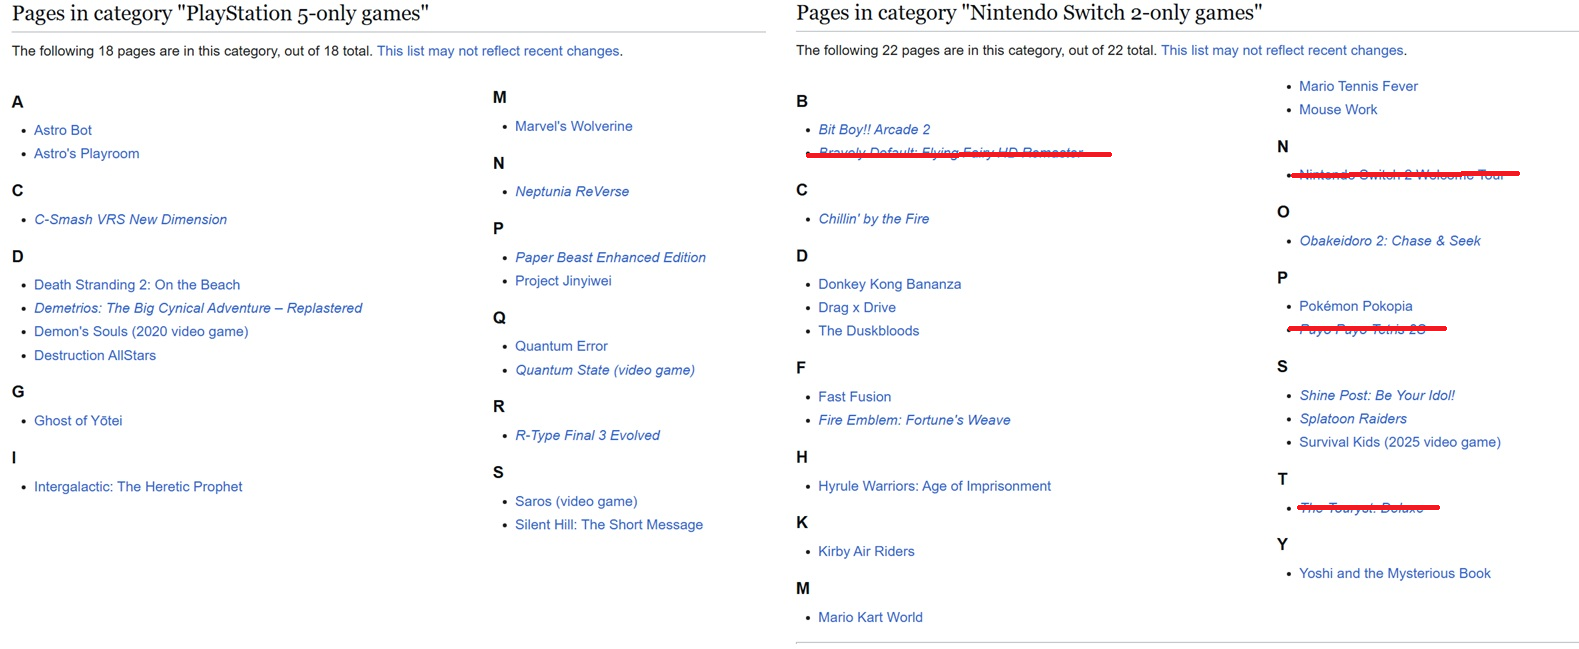
Task: Open the Ghost of Yōtei page
Action: 78,421
